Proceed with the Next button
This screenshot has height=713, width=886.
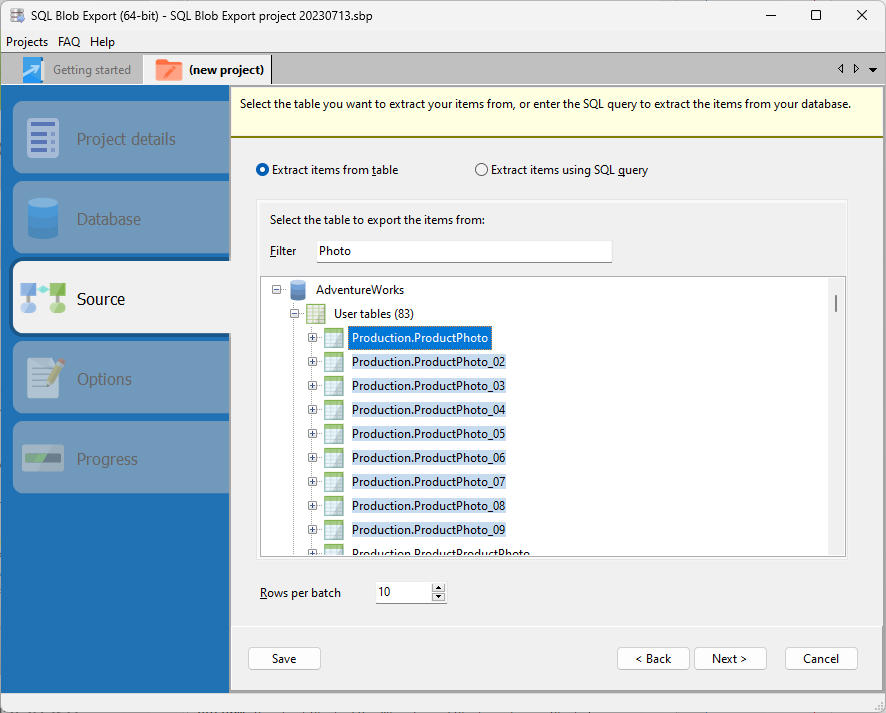730,658
